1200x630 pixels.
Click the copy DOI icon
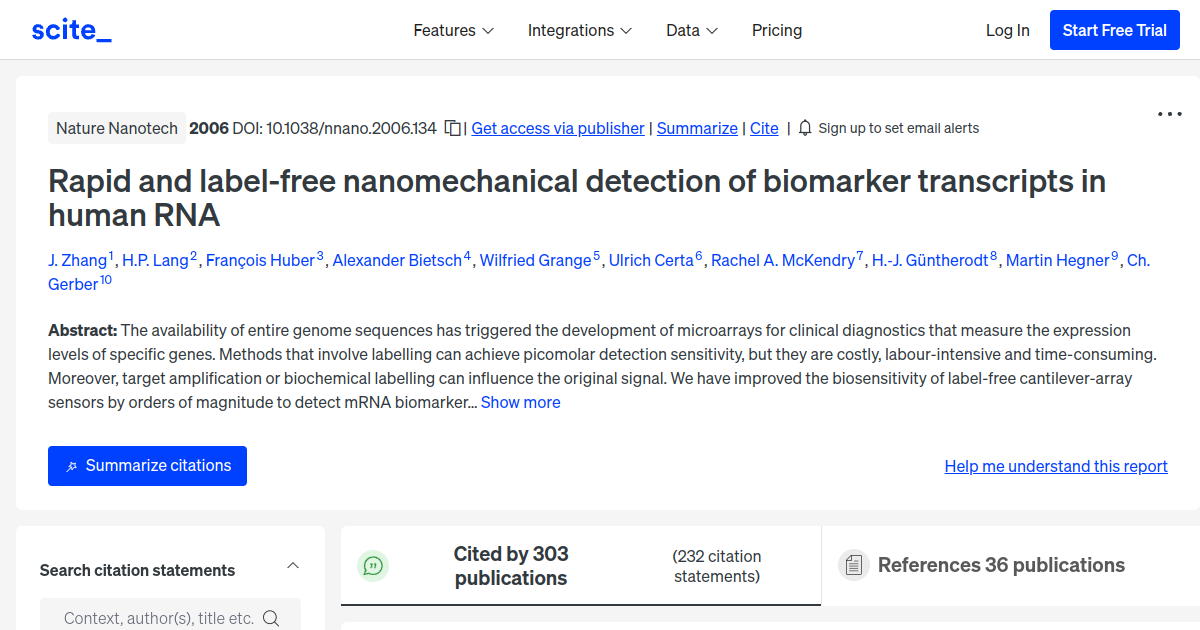coord(452,128)
